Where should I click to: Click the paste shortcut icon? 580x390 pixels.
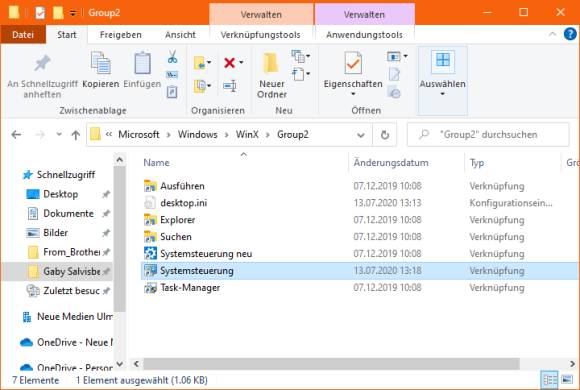172,91
